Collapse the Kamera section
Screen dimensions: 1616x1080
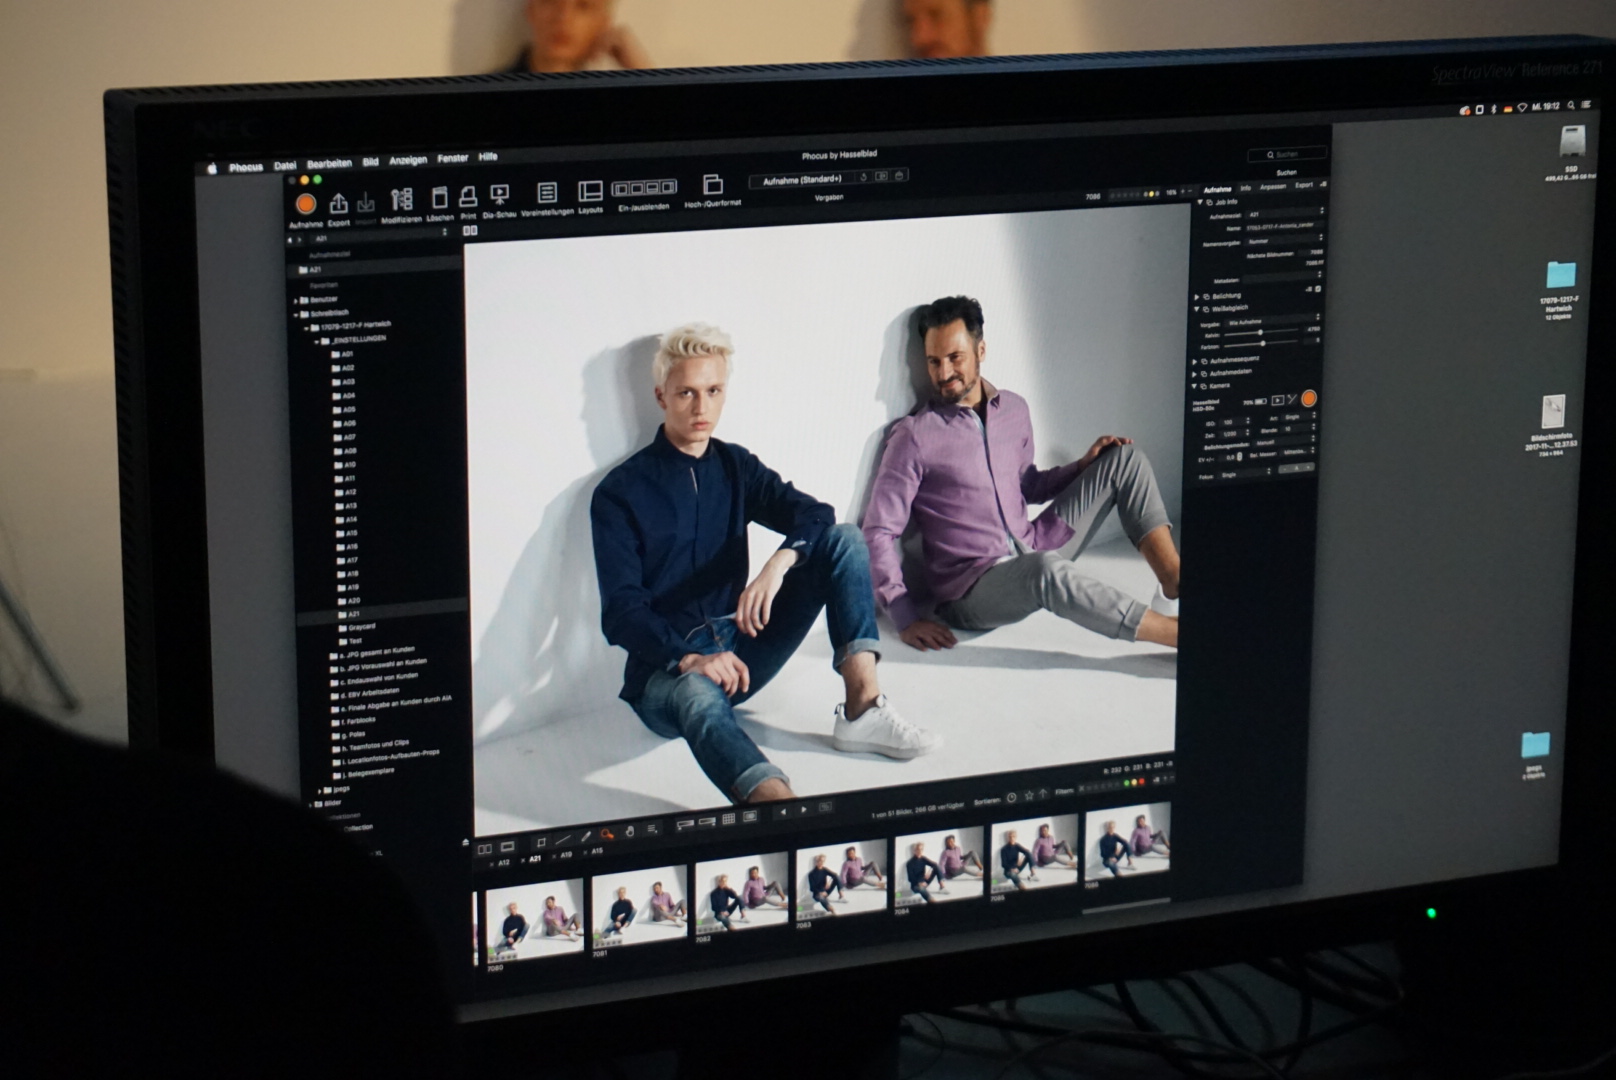click(x=1194, y=386)
